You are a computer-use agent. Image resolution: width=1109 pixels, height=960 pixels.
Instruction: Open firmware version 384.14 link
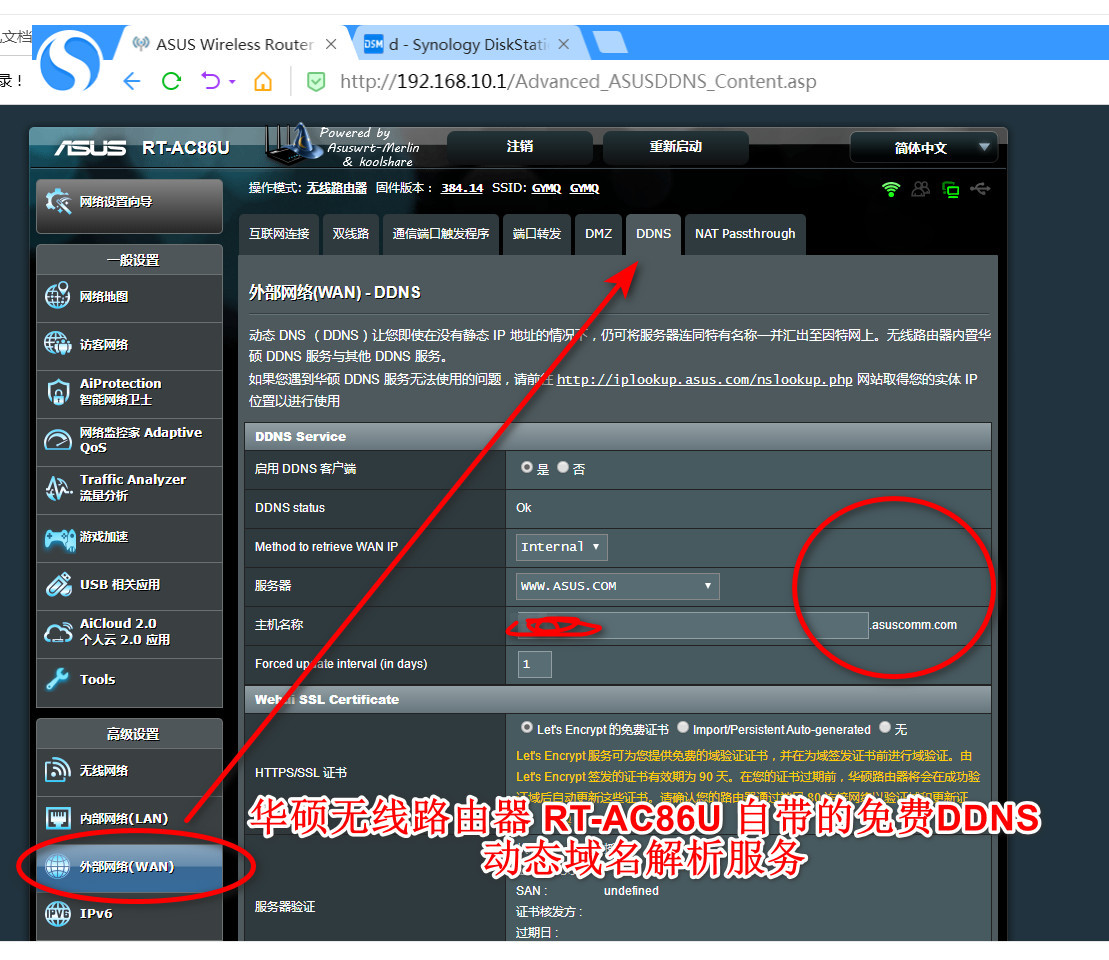462,188
